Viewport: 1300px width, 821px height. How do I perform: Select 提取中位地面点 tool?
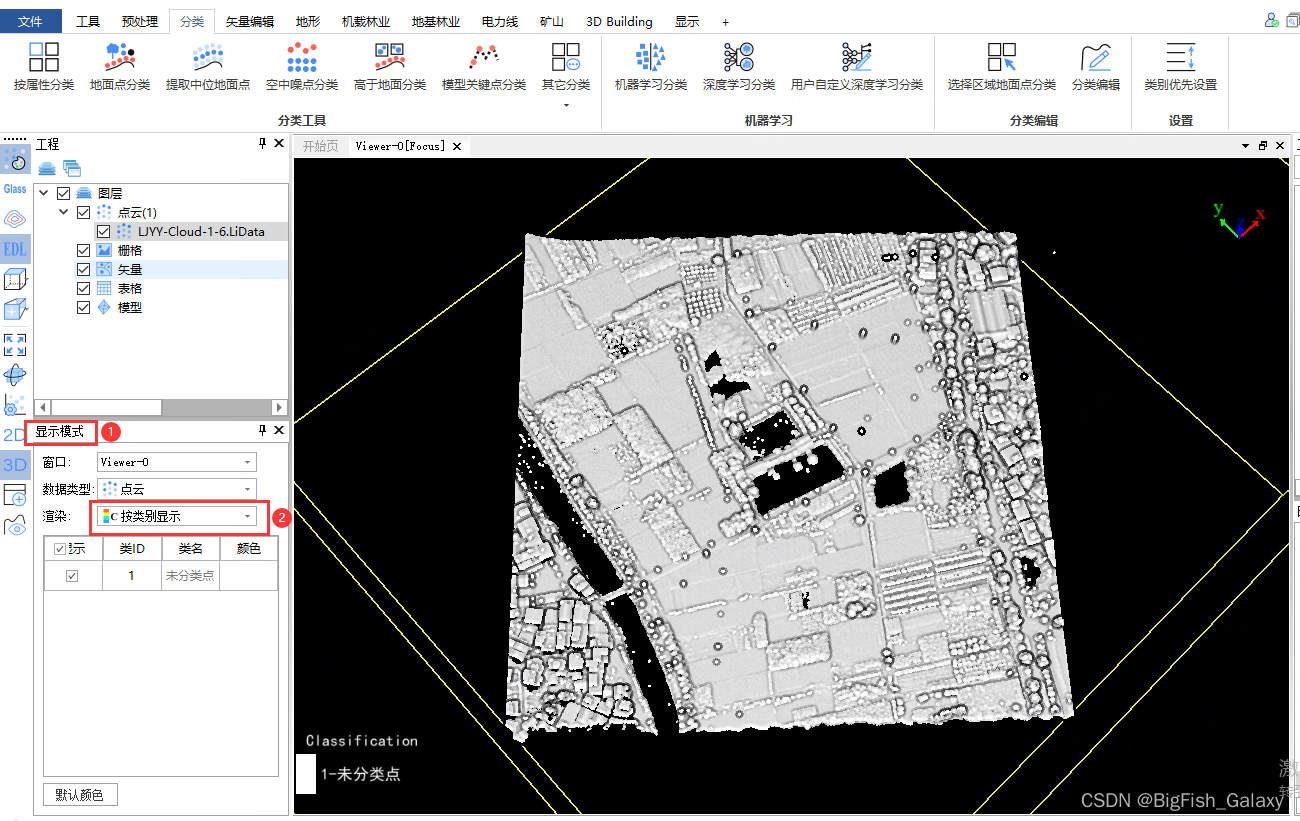pos(208,66)
